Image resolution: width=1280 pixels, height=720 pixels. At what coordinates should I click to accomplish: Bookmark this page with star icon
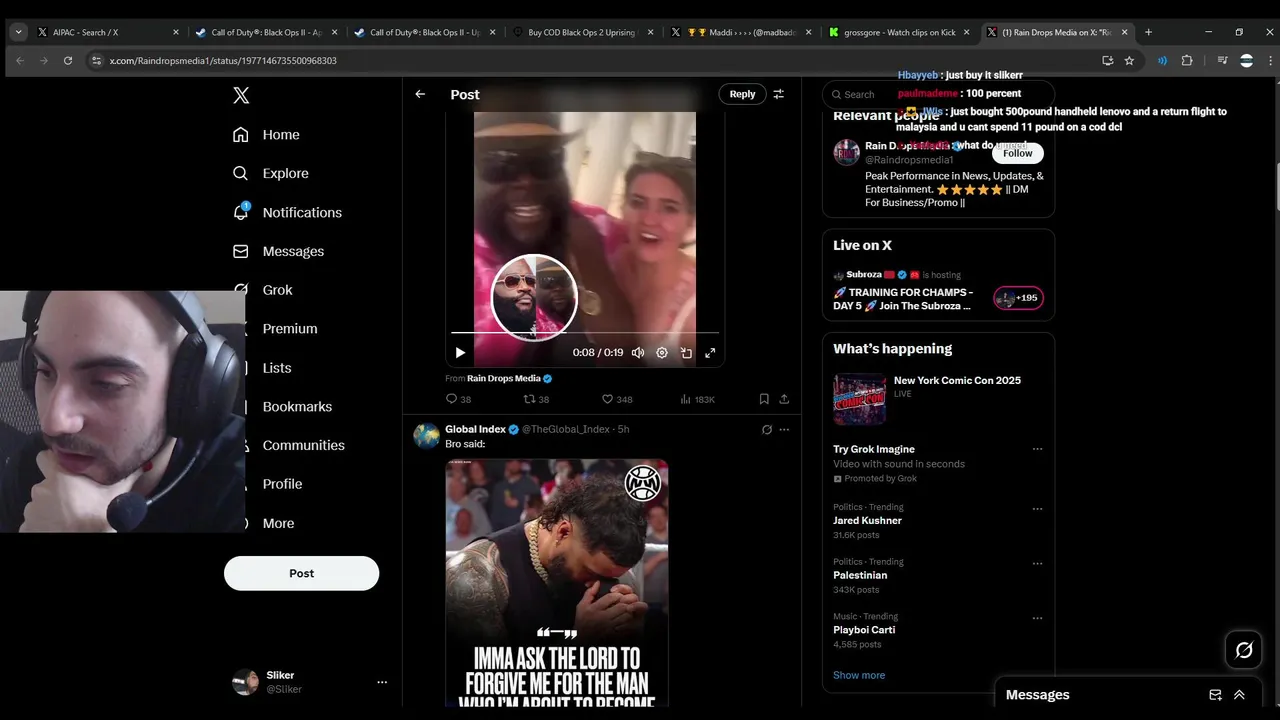(x=1129, y=60)
